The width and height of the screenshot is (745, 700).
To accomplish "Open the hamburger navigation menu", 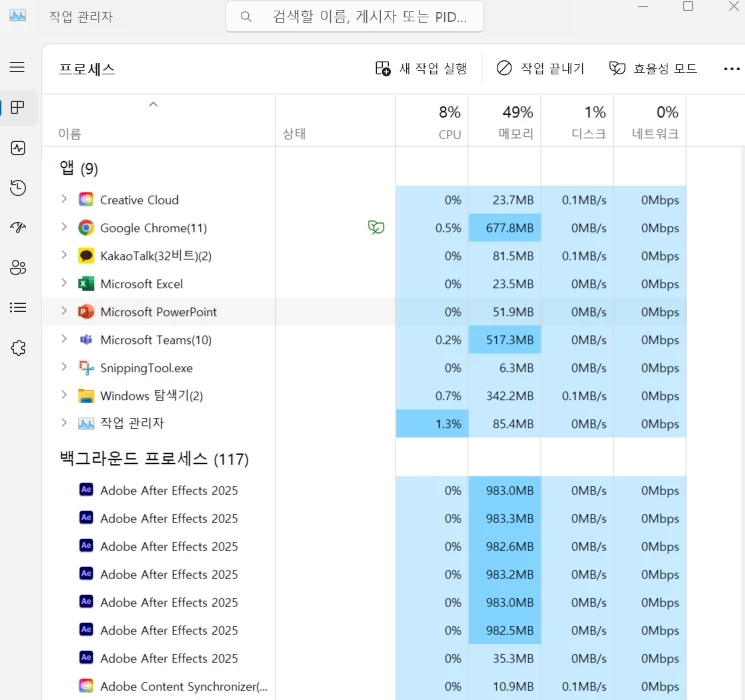I will [17, 67].
